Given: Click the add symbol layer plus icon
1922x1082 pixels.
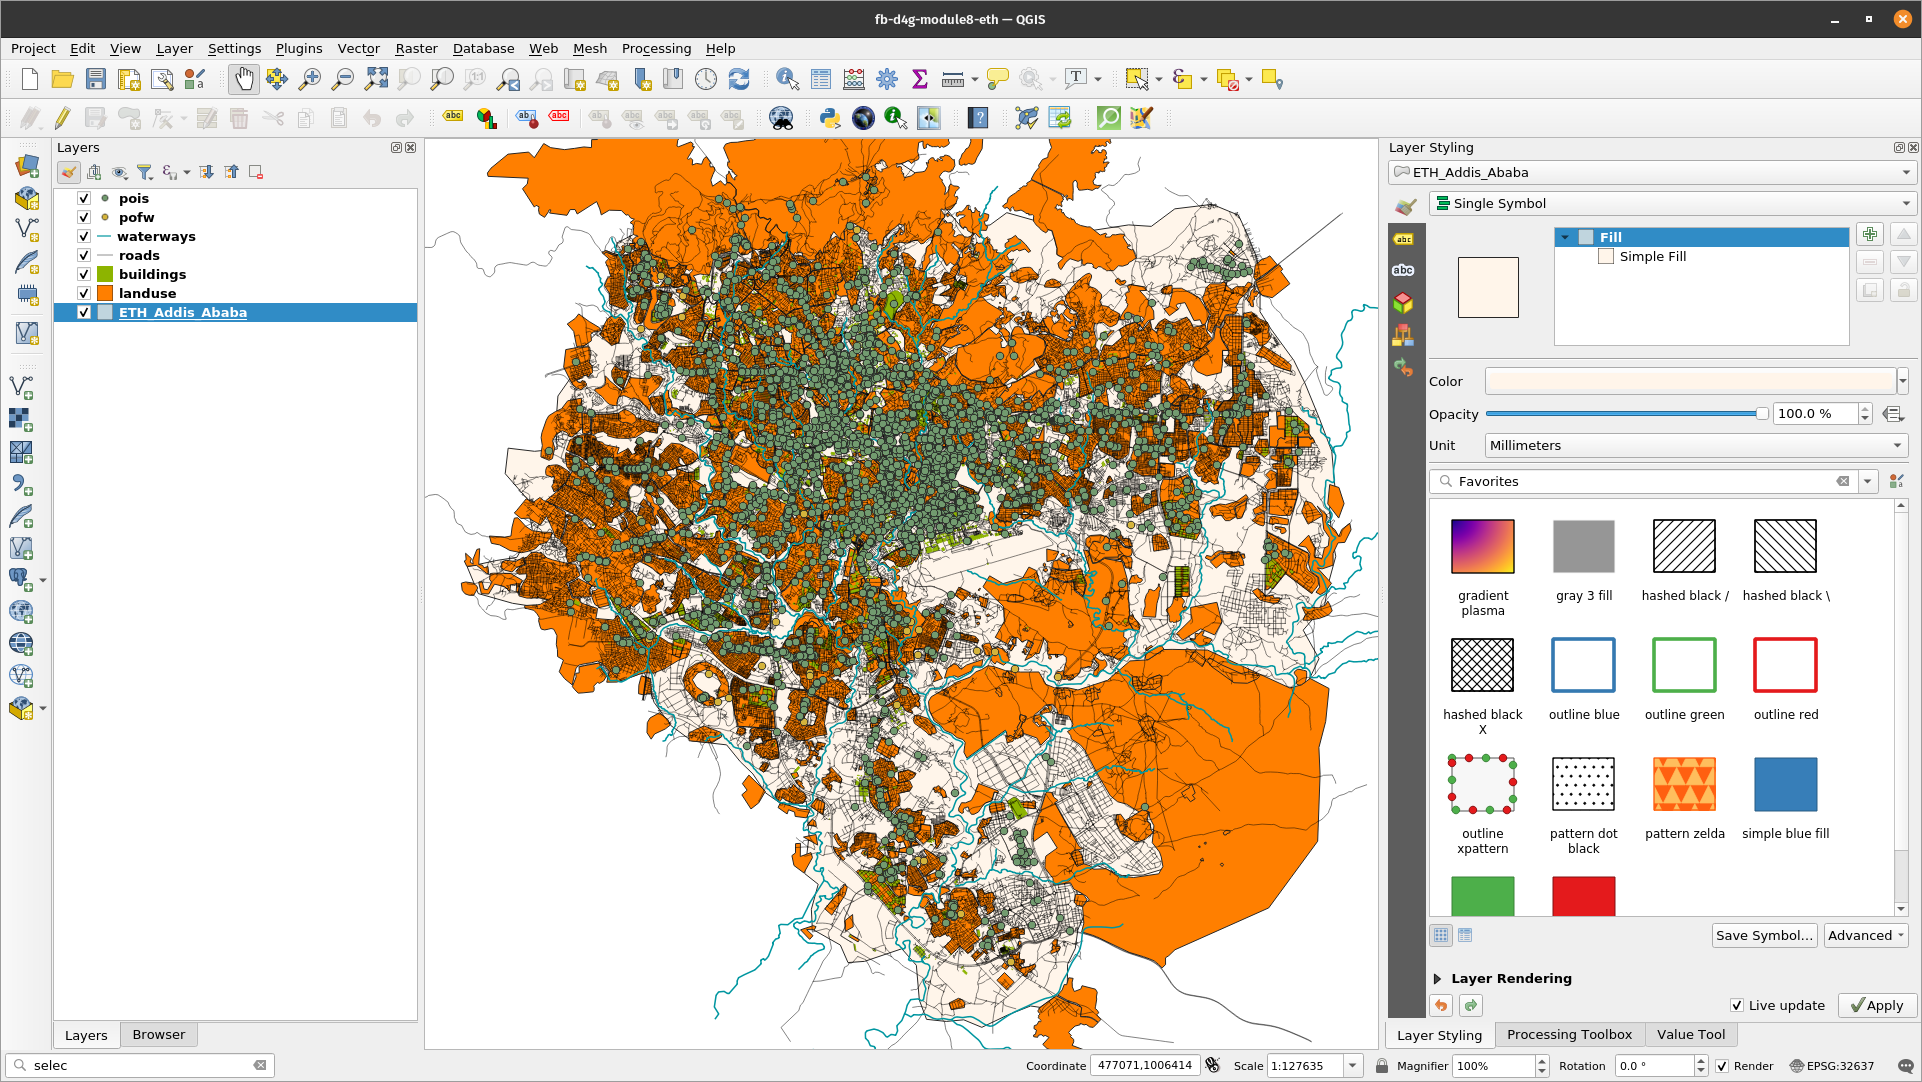Looking at the screenshot, I should (1870, 234).
